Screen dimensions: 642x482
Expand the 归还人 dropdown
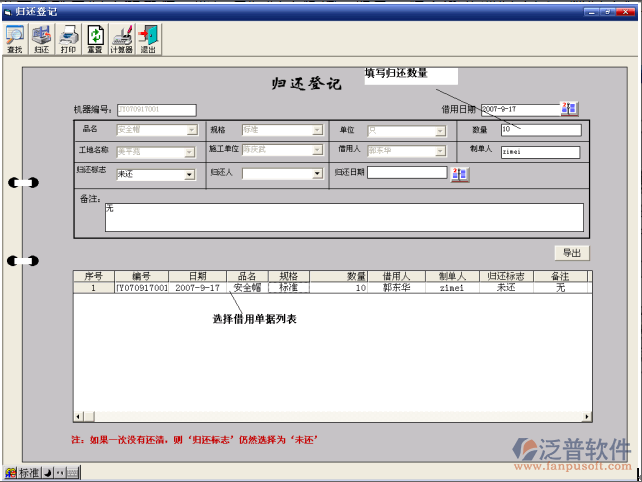click(x=317, y=174)
